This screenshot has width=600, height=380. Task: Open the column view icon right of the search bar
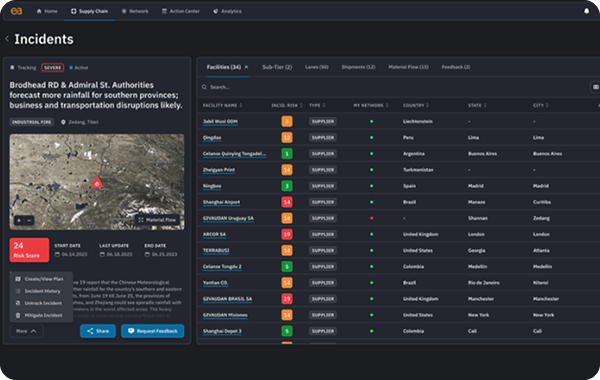coord(595,87)
